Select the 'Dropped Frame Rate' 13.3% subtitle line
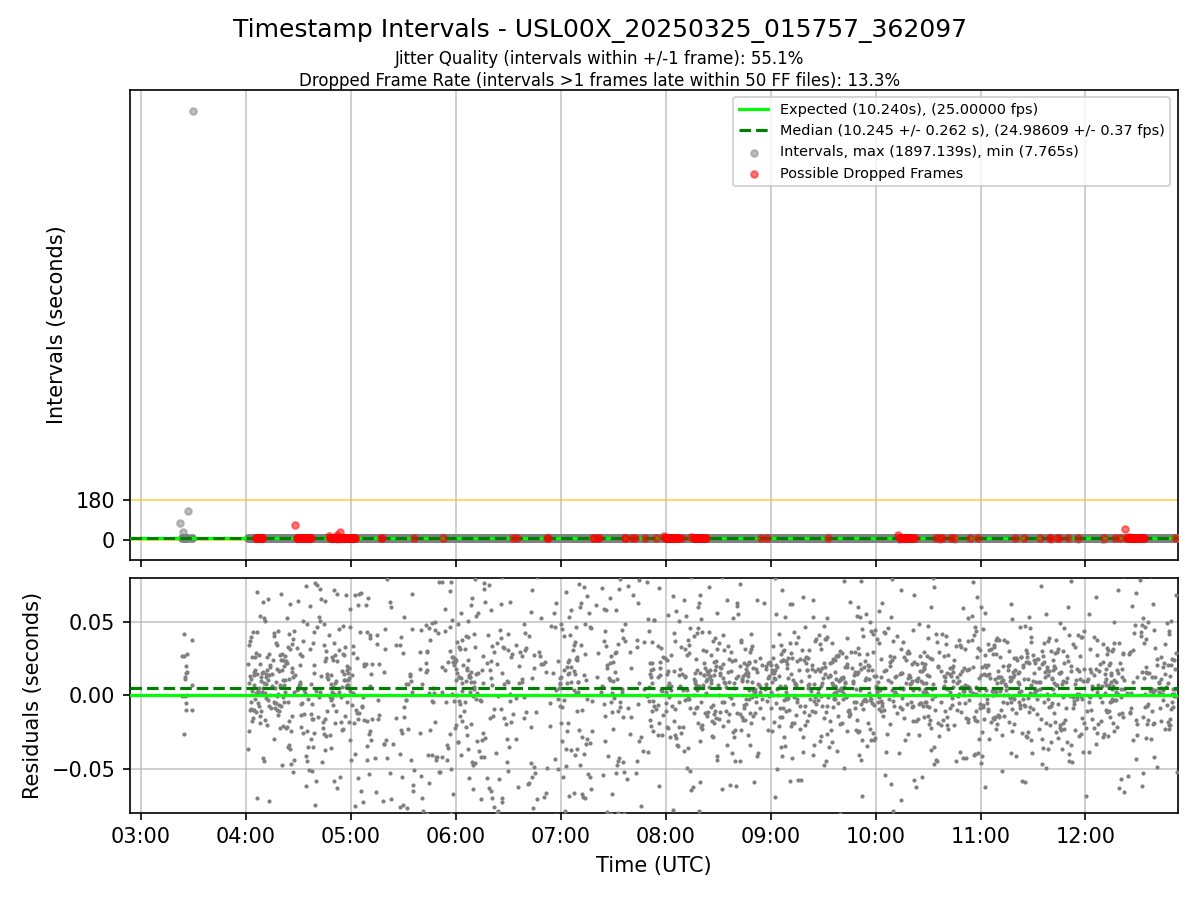The image size is (1200, 900). tap(599, 80)
